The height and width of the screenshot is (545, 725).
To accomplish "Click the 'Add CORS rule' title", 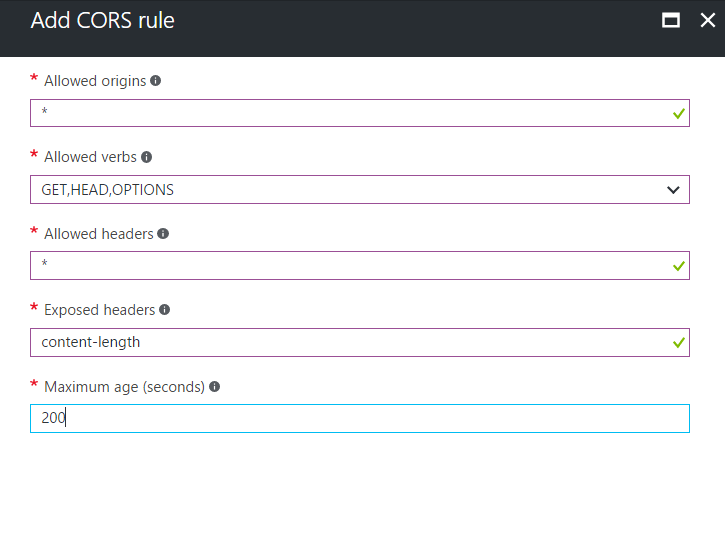I will pos(103,21).
